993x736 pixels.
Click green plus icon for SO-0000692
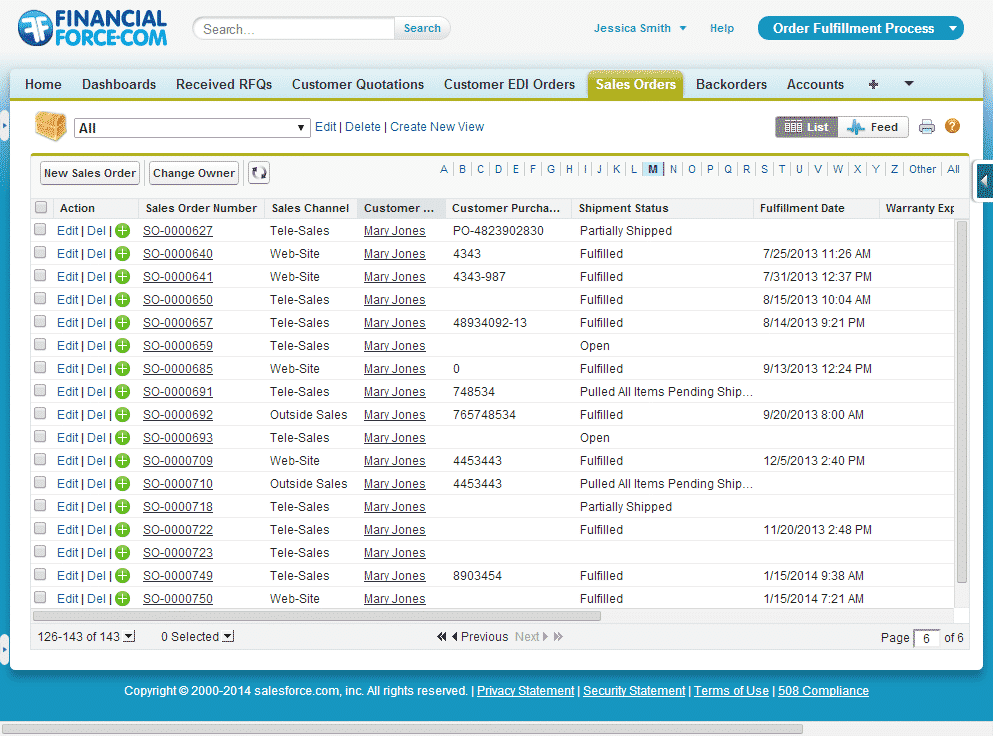click(x=123, y=415)
